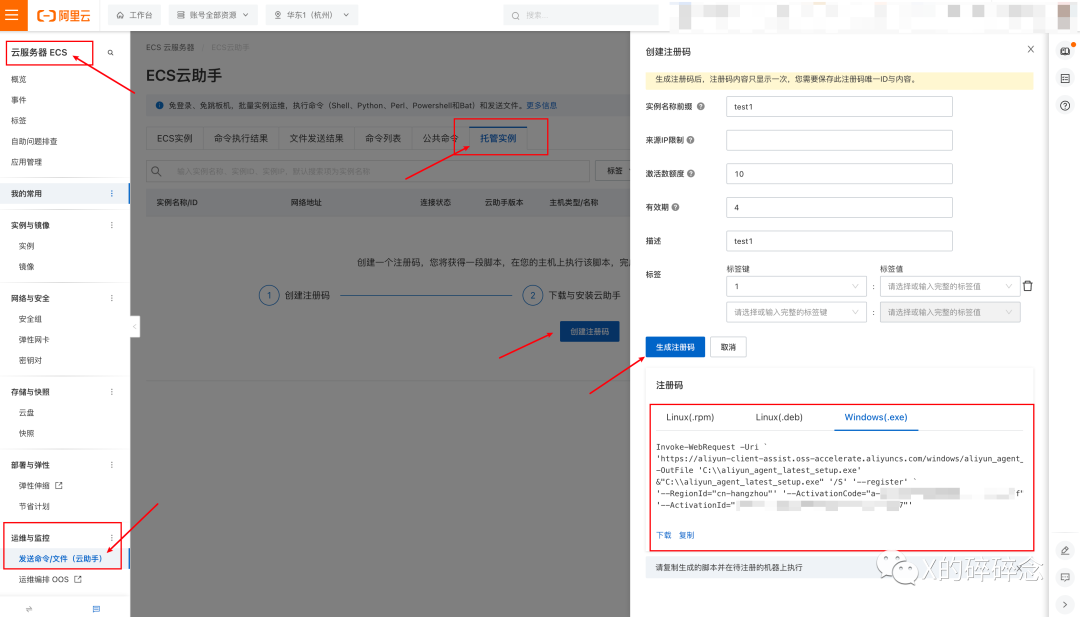Open the feedback chat icon in right rail
This screenshot has width=1080, height=617.
(1065, 577)
